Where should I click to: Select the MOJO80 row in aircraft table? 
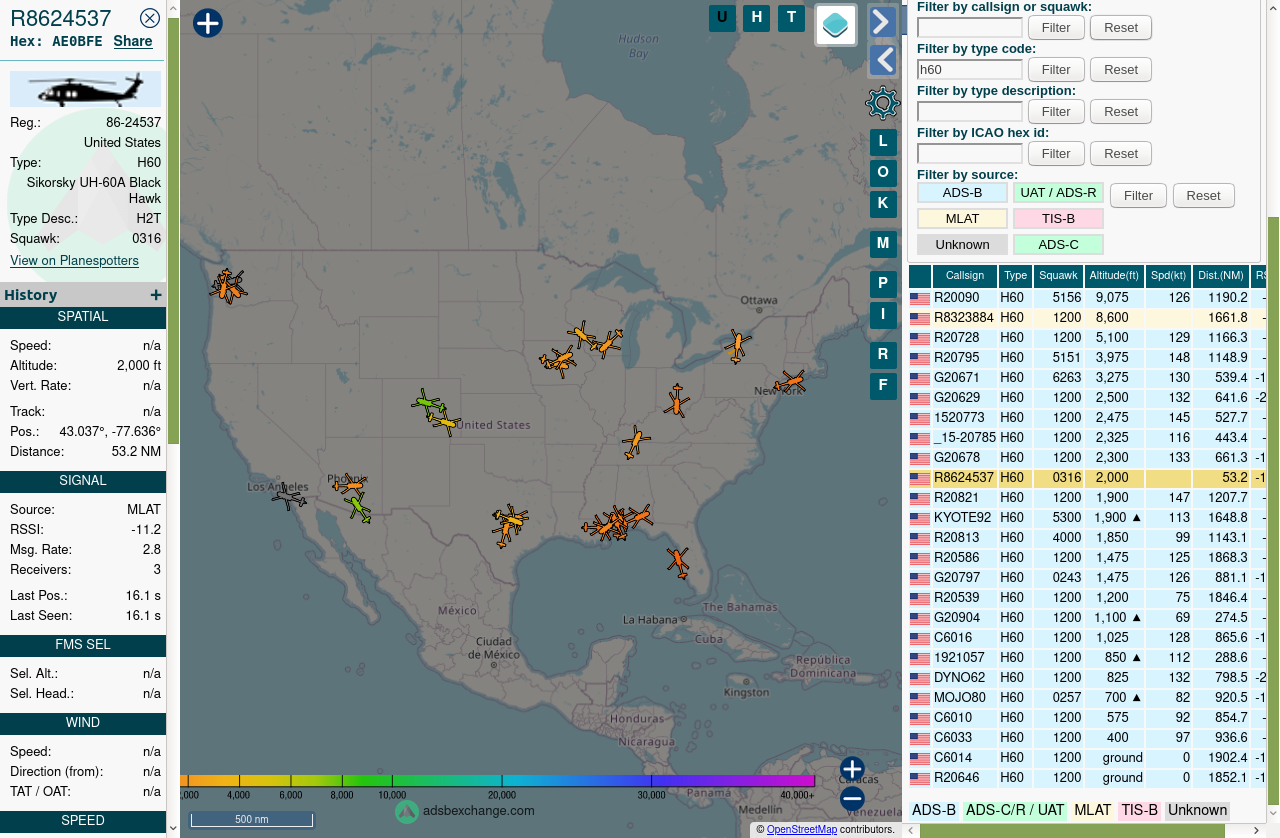tap(1087, 698)
